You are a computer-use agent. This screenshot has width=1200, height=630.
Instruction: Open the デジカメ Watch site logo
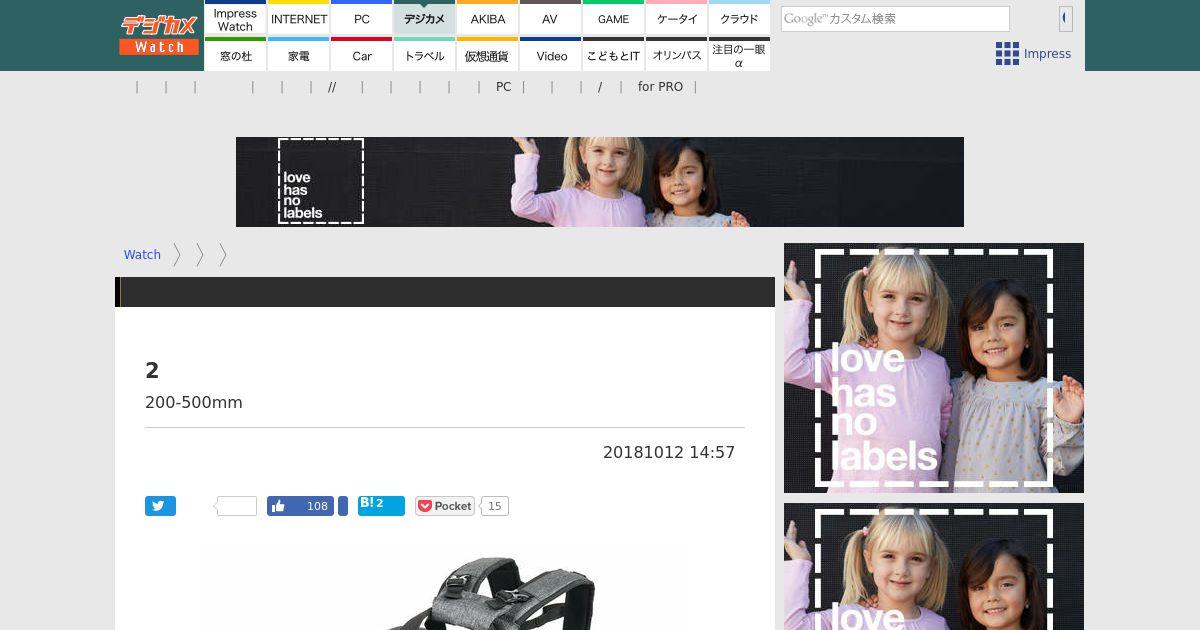158,35
